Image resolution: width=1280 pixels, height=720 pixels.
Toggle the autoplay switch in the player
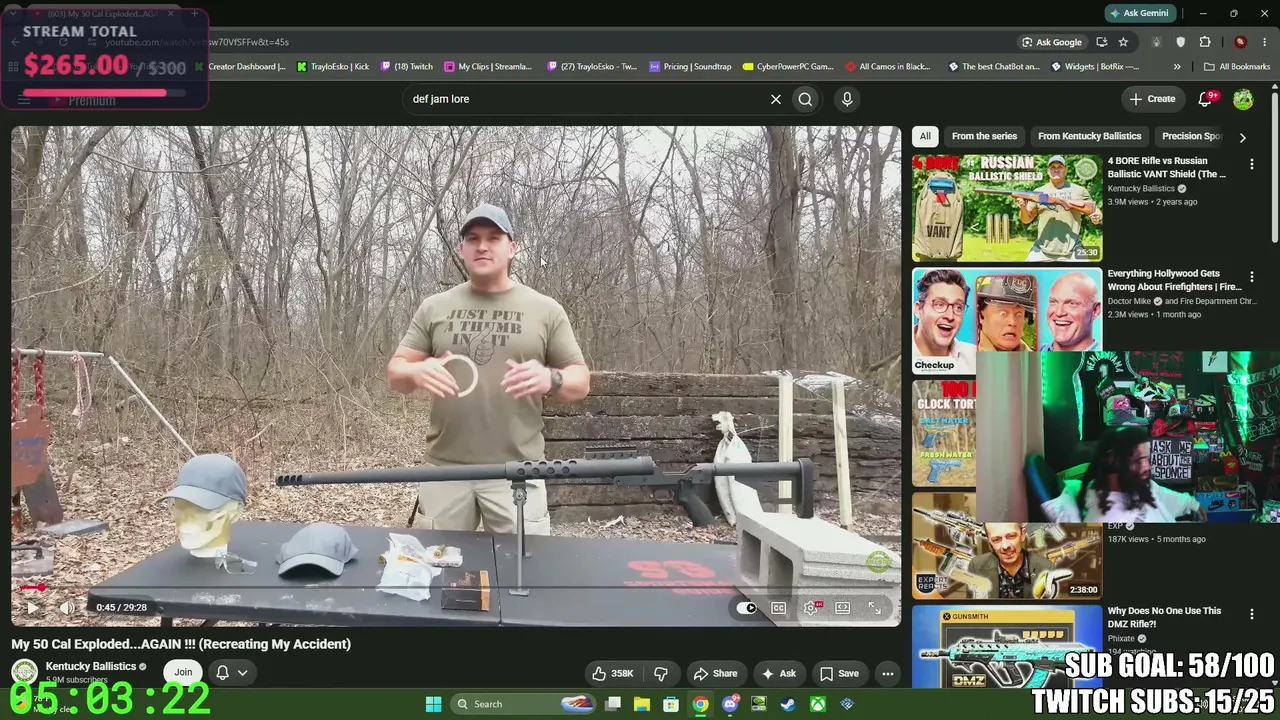tap(746, 607)
